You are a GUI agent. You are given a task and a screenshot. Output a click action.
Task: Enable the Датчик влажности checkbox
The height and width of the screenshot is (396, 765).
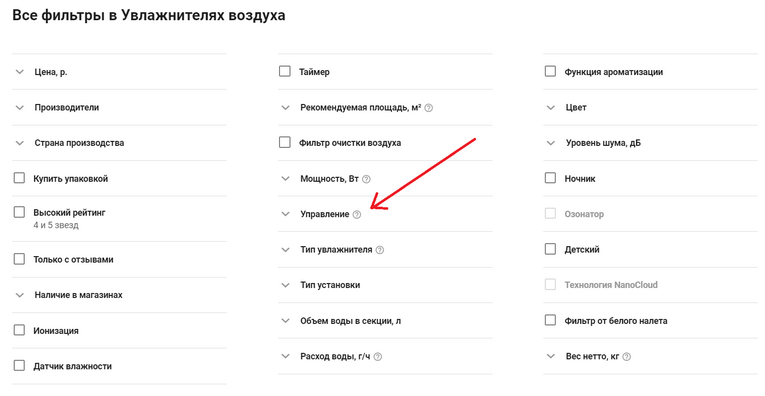tap(19, 366)
